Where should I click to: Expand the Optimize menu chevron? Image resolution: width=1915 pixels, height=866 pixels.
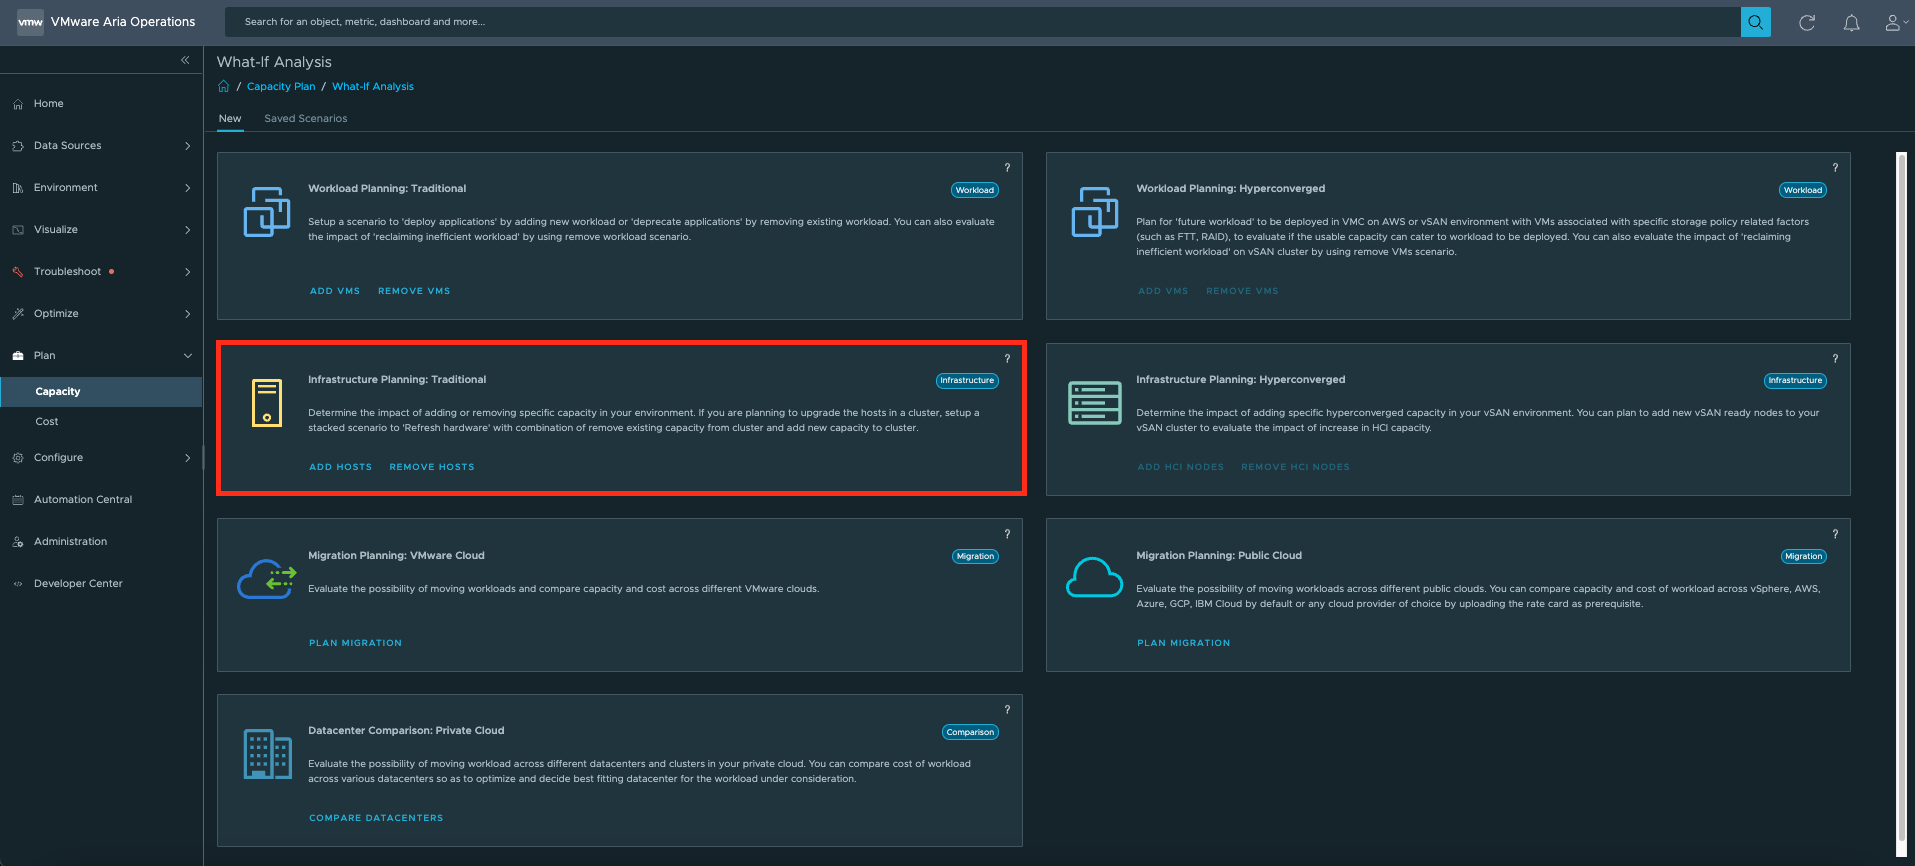(187, 314)
